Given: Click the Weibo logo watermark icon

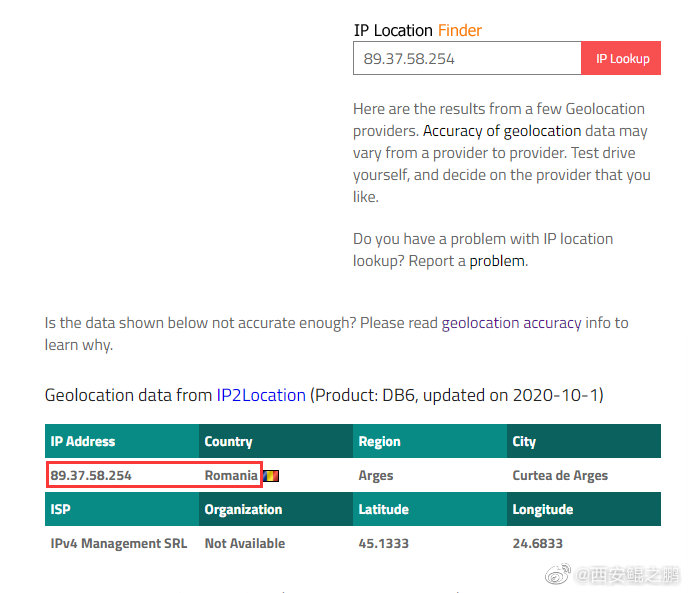Looking at the screenshot, I should [558, 574].
